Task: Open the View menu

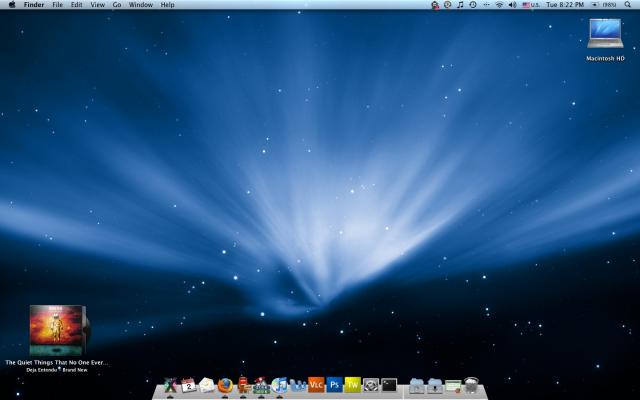Action: 98,5
